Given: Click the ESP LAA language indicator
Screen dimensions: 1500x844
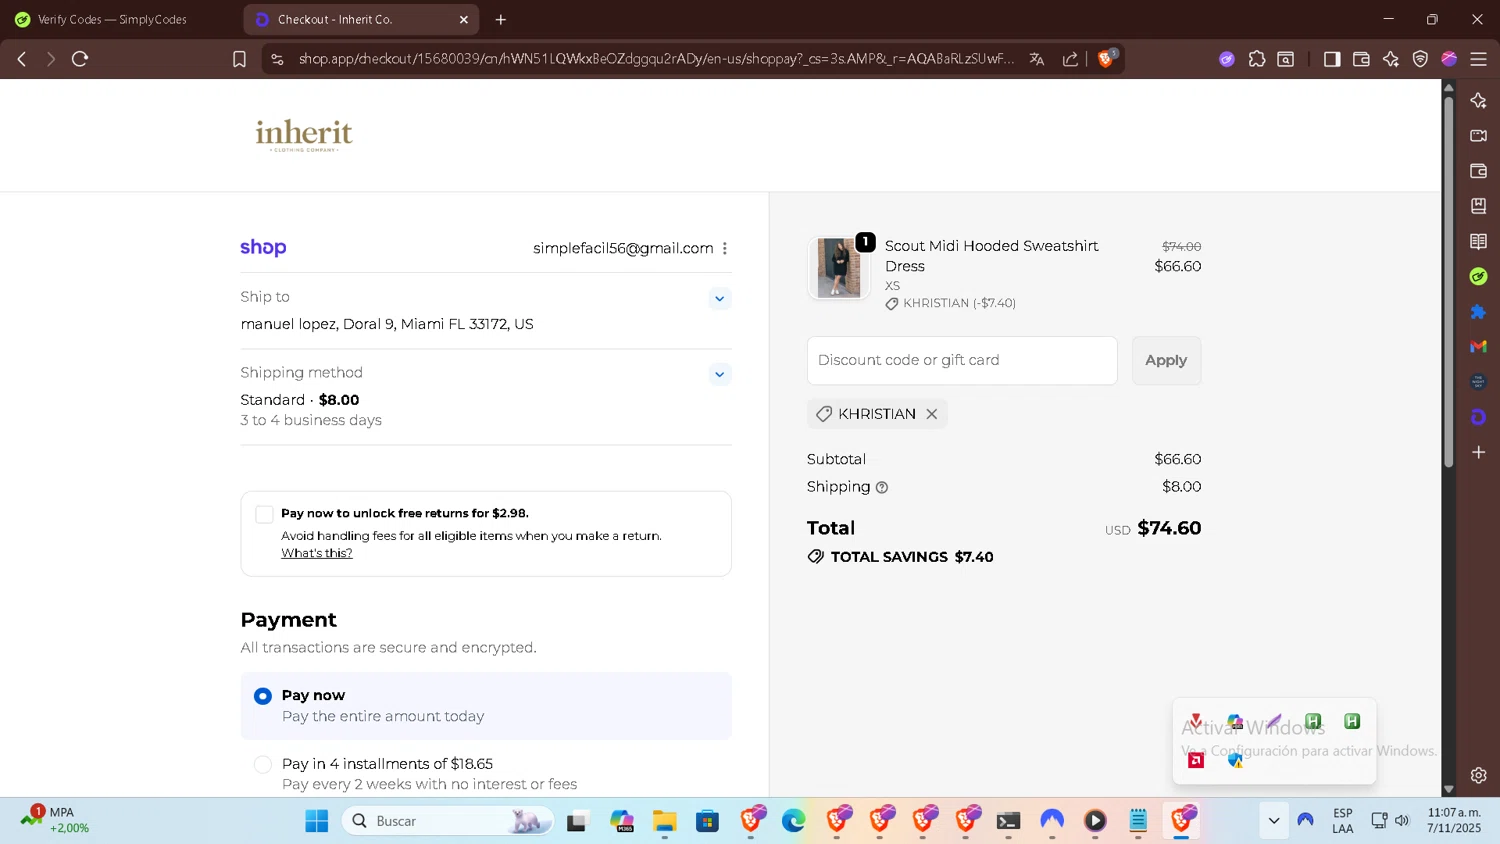Looking at the screenshot, I should pos(1342,821).
